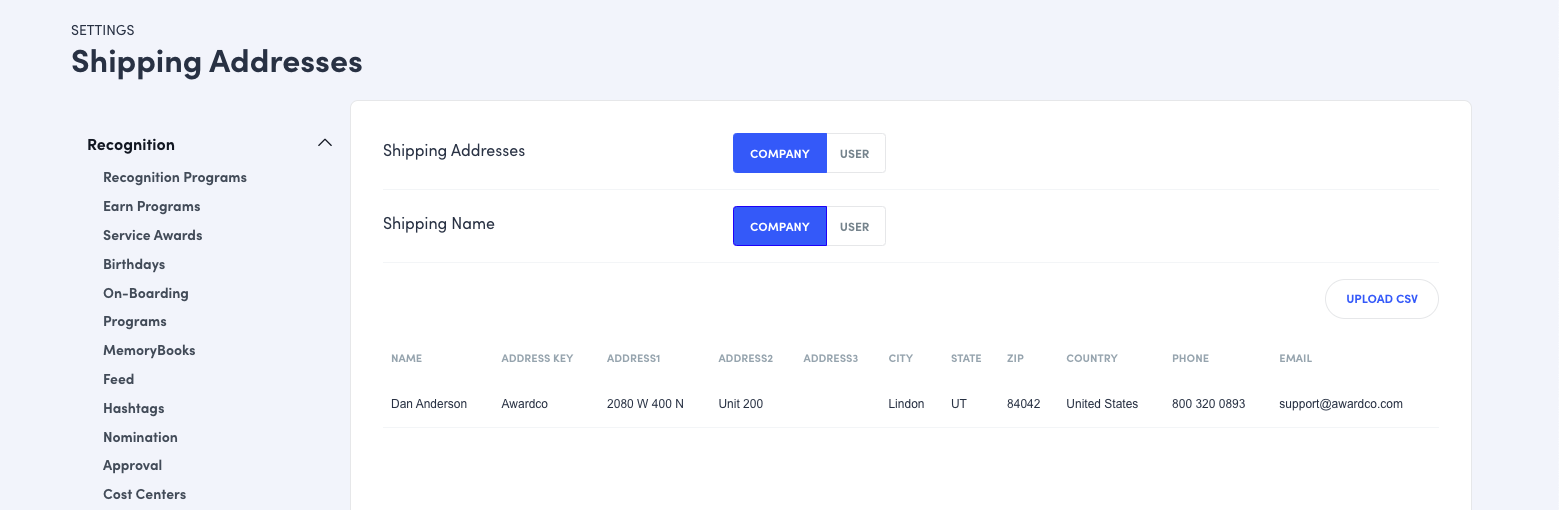This screenshot has height=510, width=1559.
Task: Set Shipping Name to User
Action: tap(855, 227)
